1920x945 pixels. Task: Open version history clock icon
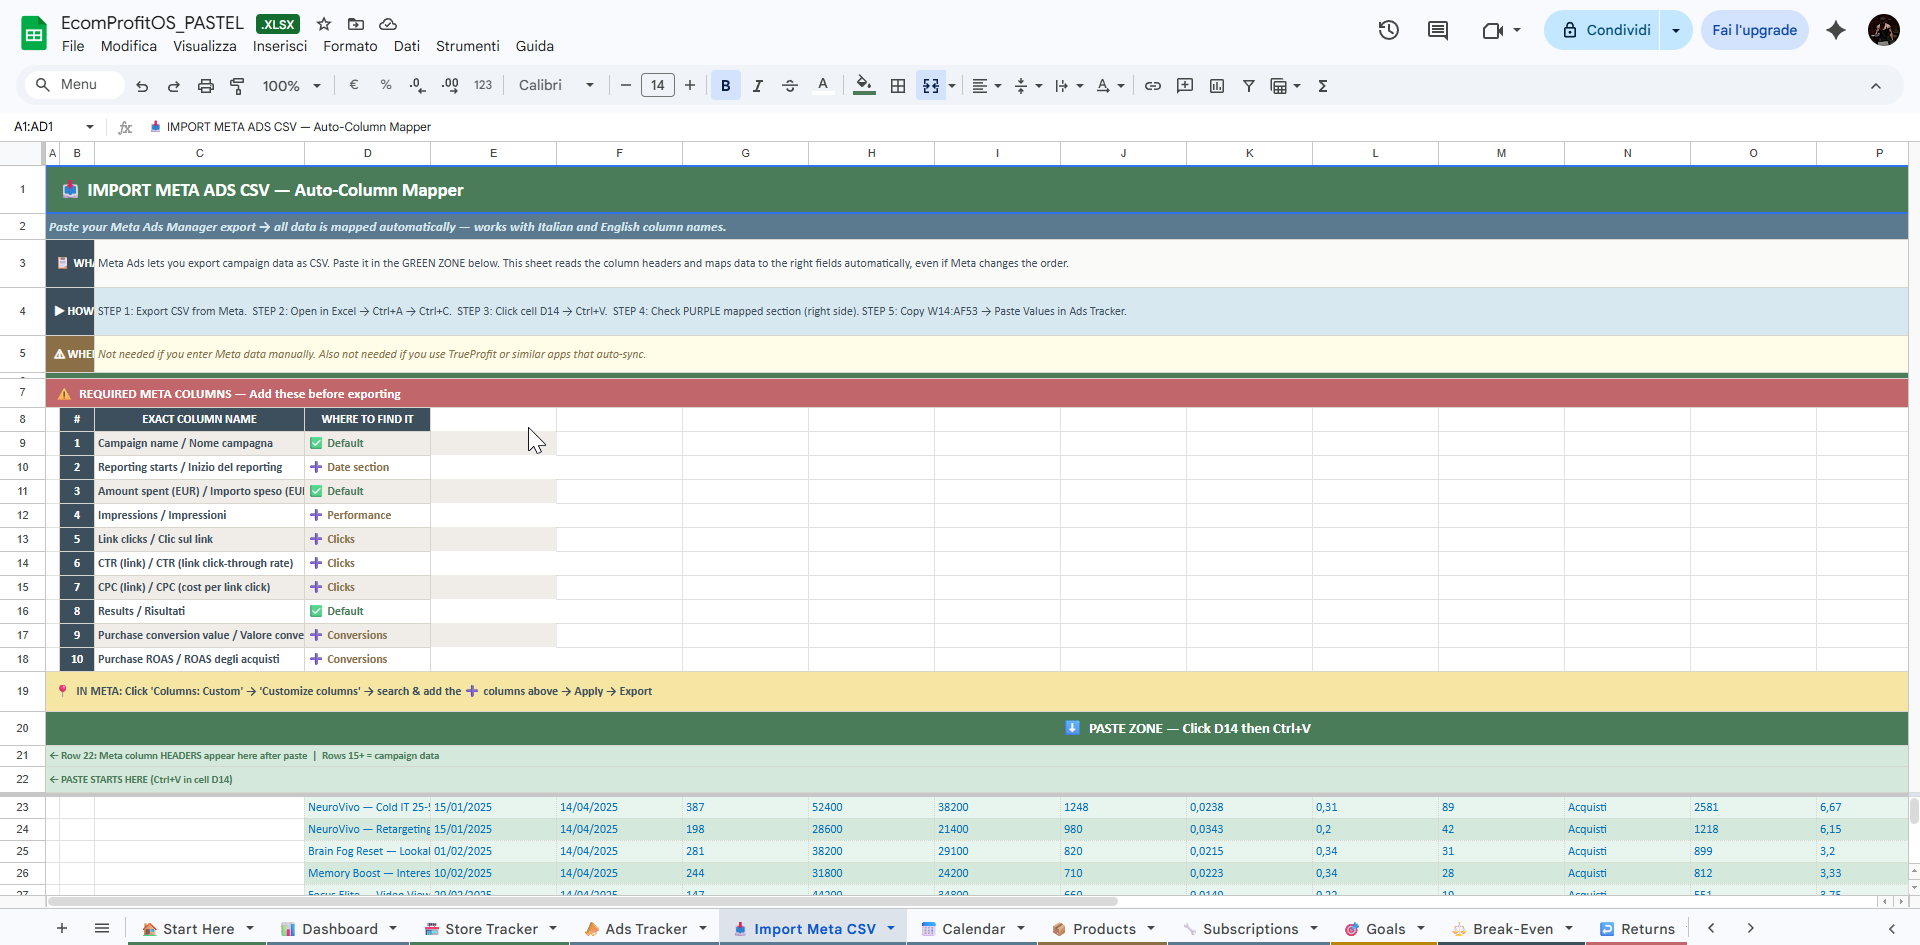pyautogui.click(x=1388, y=30)
